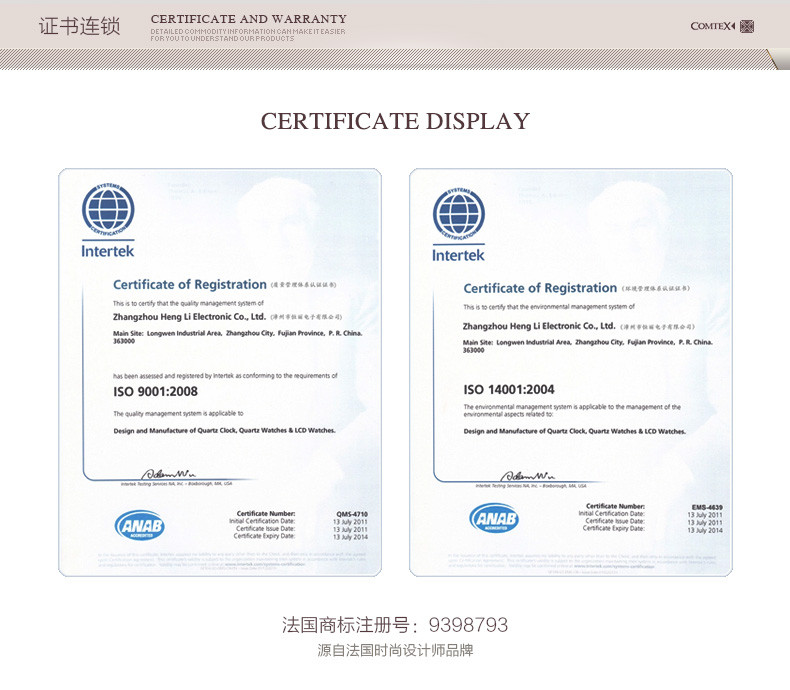Click the square emblem beside the COMTEX logo
The image size is (790, 690).
click(x=747, y=26)
